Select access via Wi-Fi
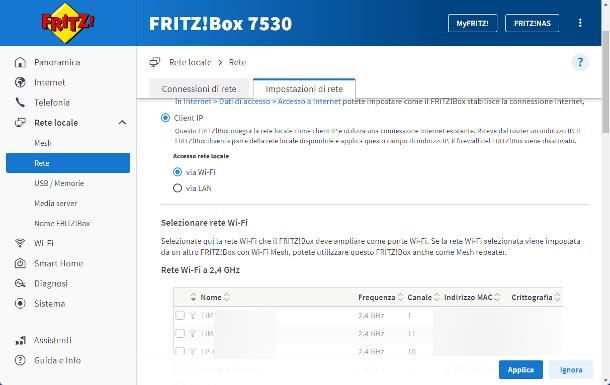 177,172
